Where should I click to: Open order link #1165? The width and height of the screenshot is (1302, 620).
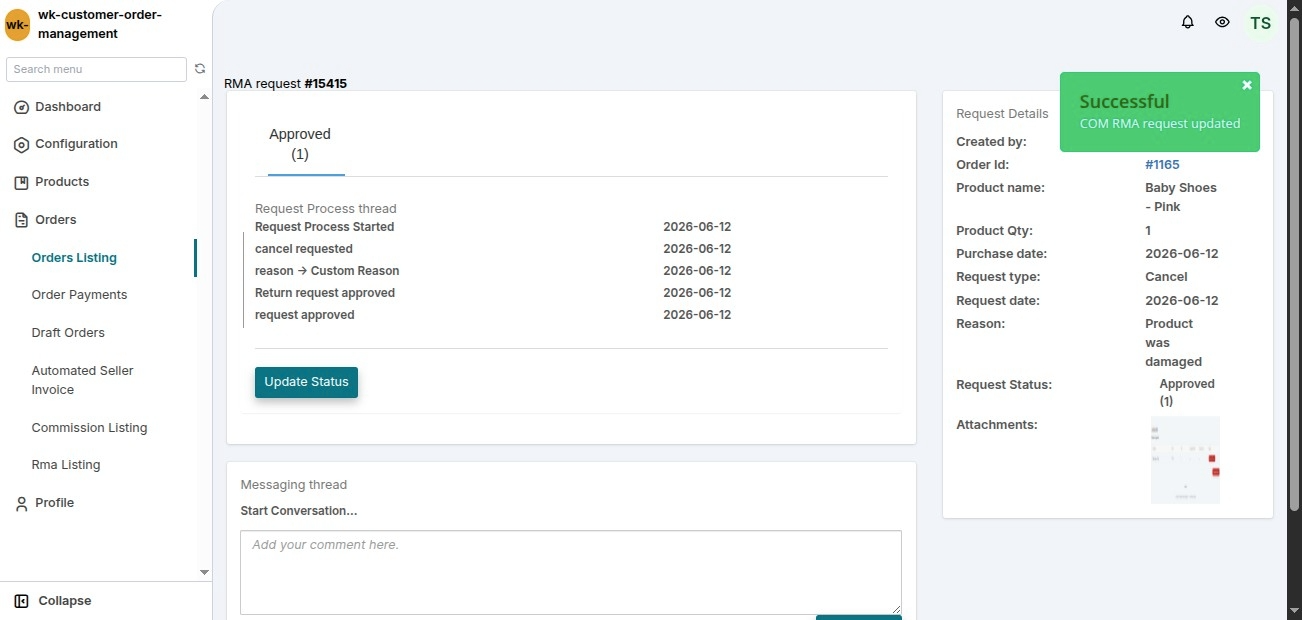[1162, 165]
